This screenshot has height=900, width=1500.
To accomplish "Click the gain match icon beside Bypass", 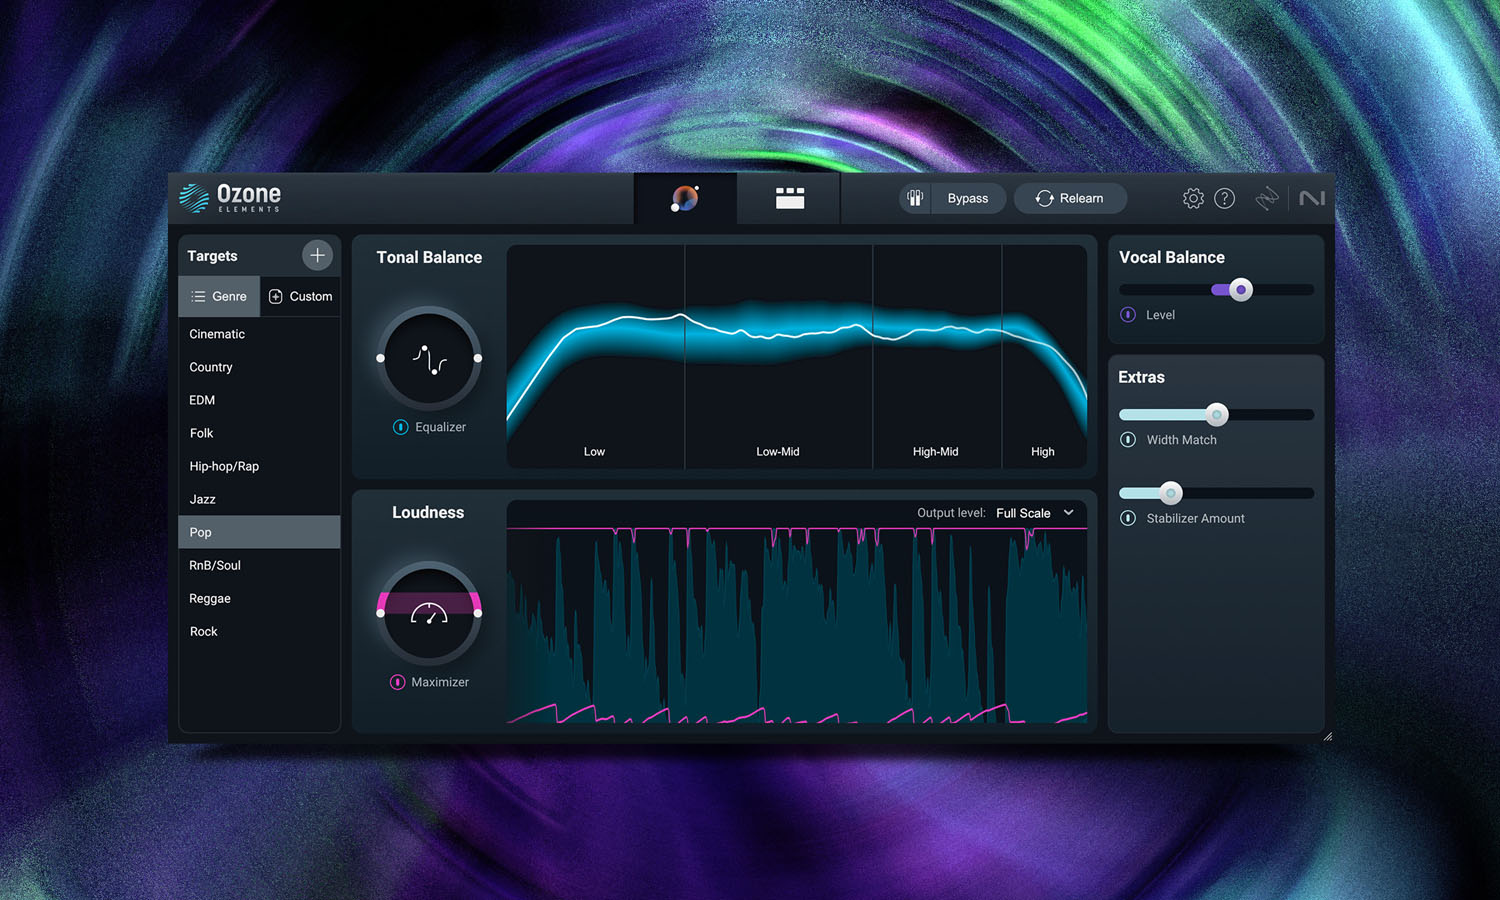I will [x=915, y=198].
